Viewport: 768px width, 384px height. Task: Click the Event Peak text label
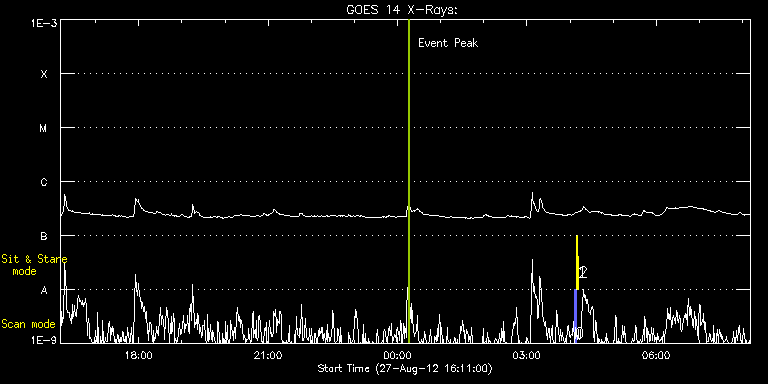(x=448, y=43)
